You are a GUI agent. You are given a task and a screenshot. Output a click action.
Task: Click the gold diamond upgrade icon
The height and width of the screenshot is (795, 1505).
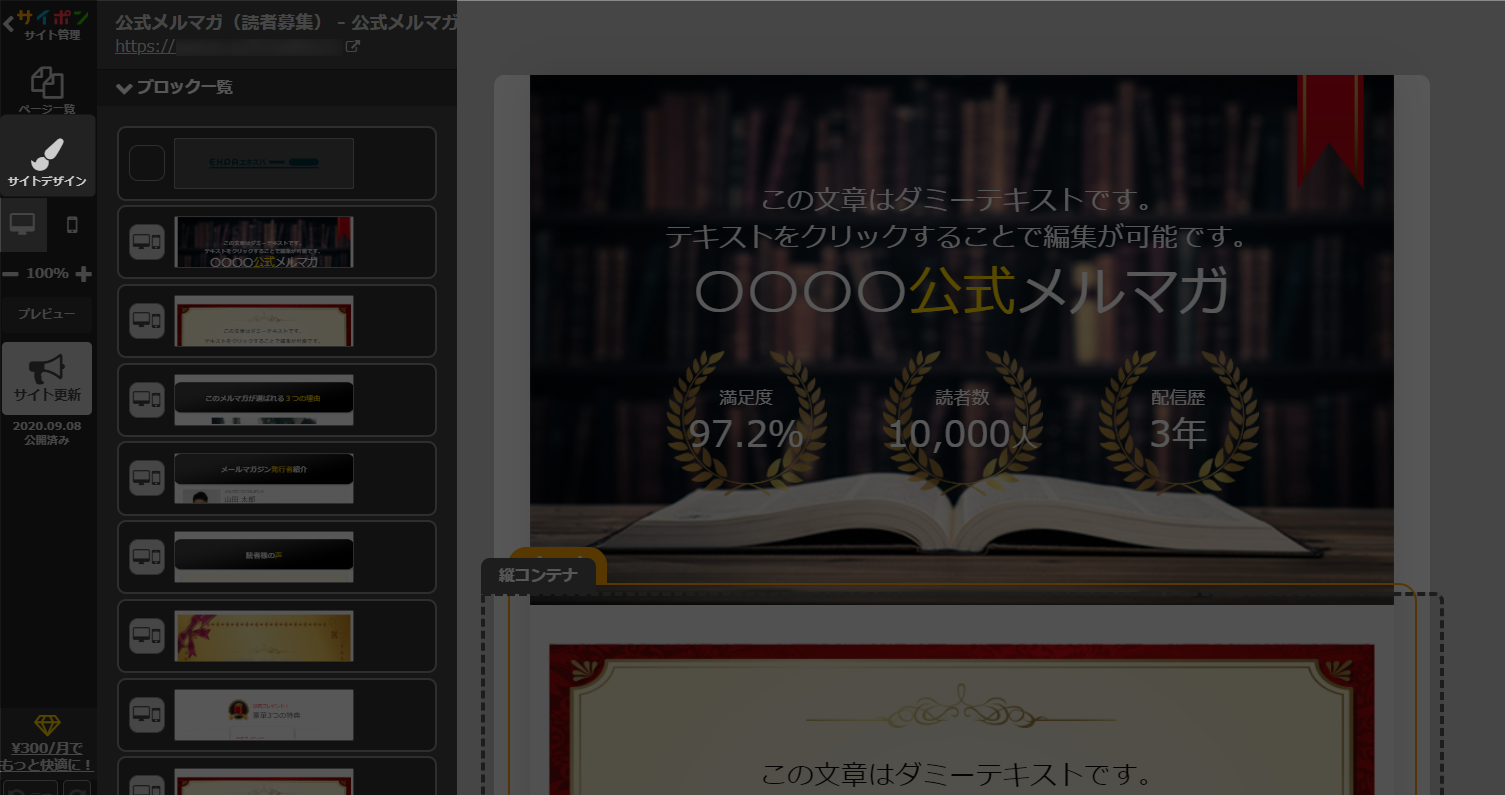[x=47, y=725]
